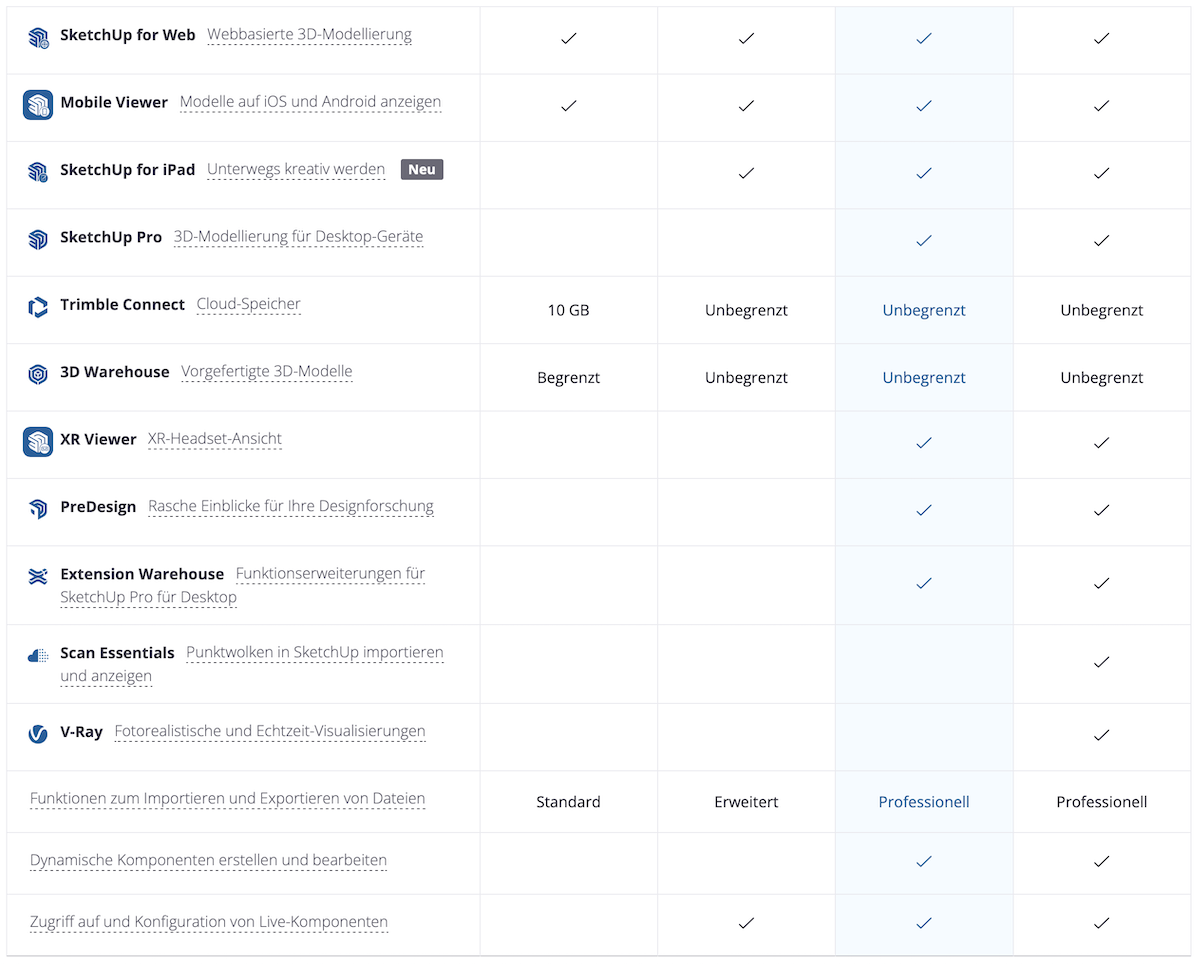Click 'Fotorealistische und Echtzeit-Visualisierungen' link
Image resolution: width=1200 pixels, height=964 pixels.
270,731
